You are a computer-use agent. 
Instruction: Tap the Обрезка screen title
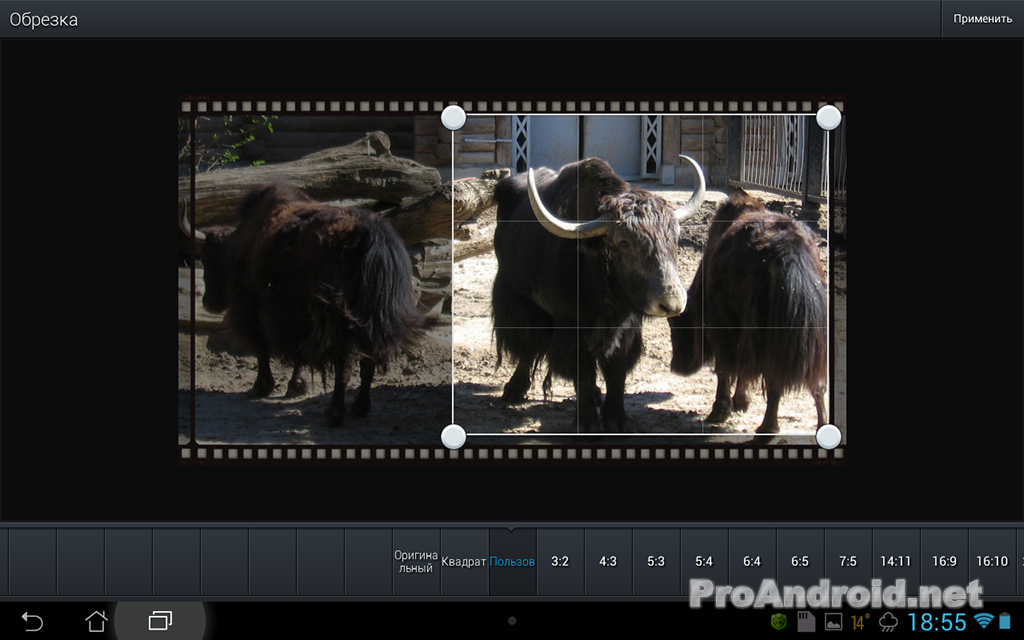[x=43, y=20]
